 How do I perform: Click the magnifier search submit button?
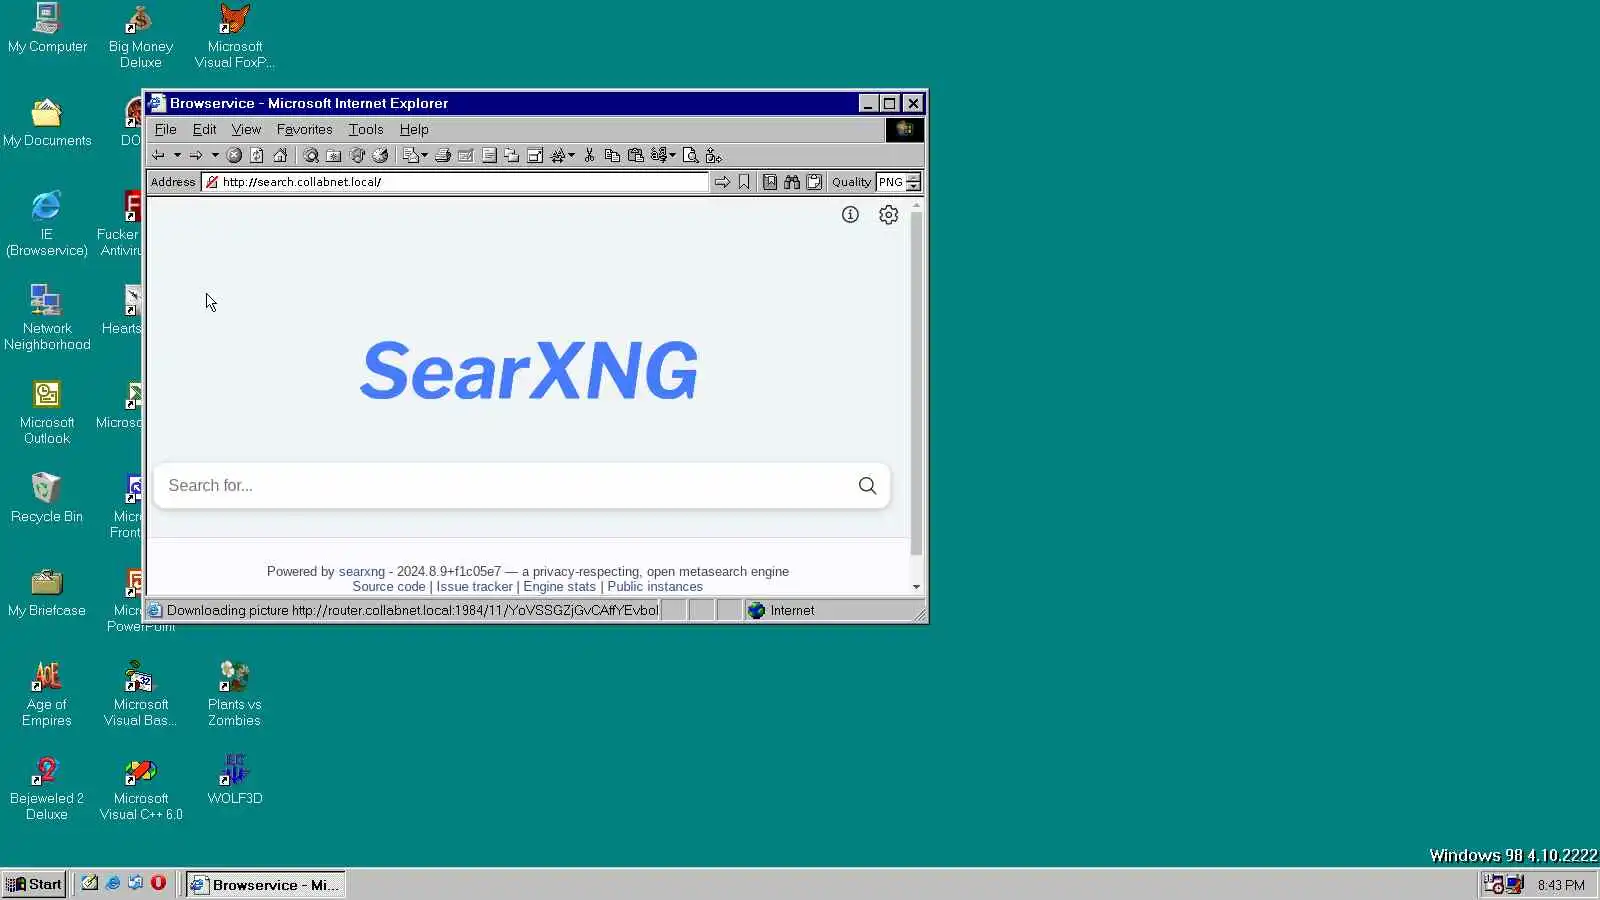click(x=867, y=485)
